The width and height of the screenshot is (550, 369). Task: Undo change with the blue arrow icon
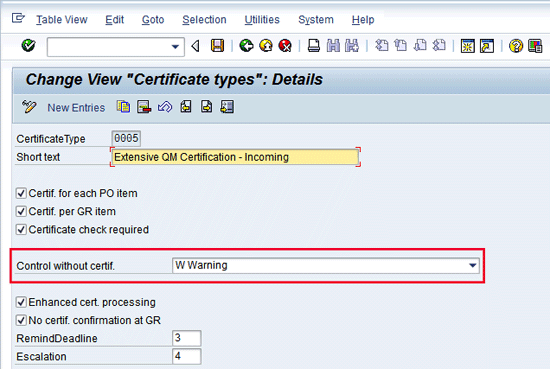(x=165, y=107)
